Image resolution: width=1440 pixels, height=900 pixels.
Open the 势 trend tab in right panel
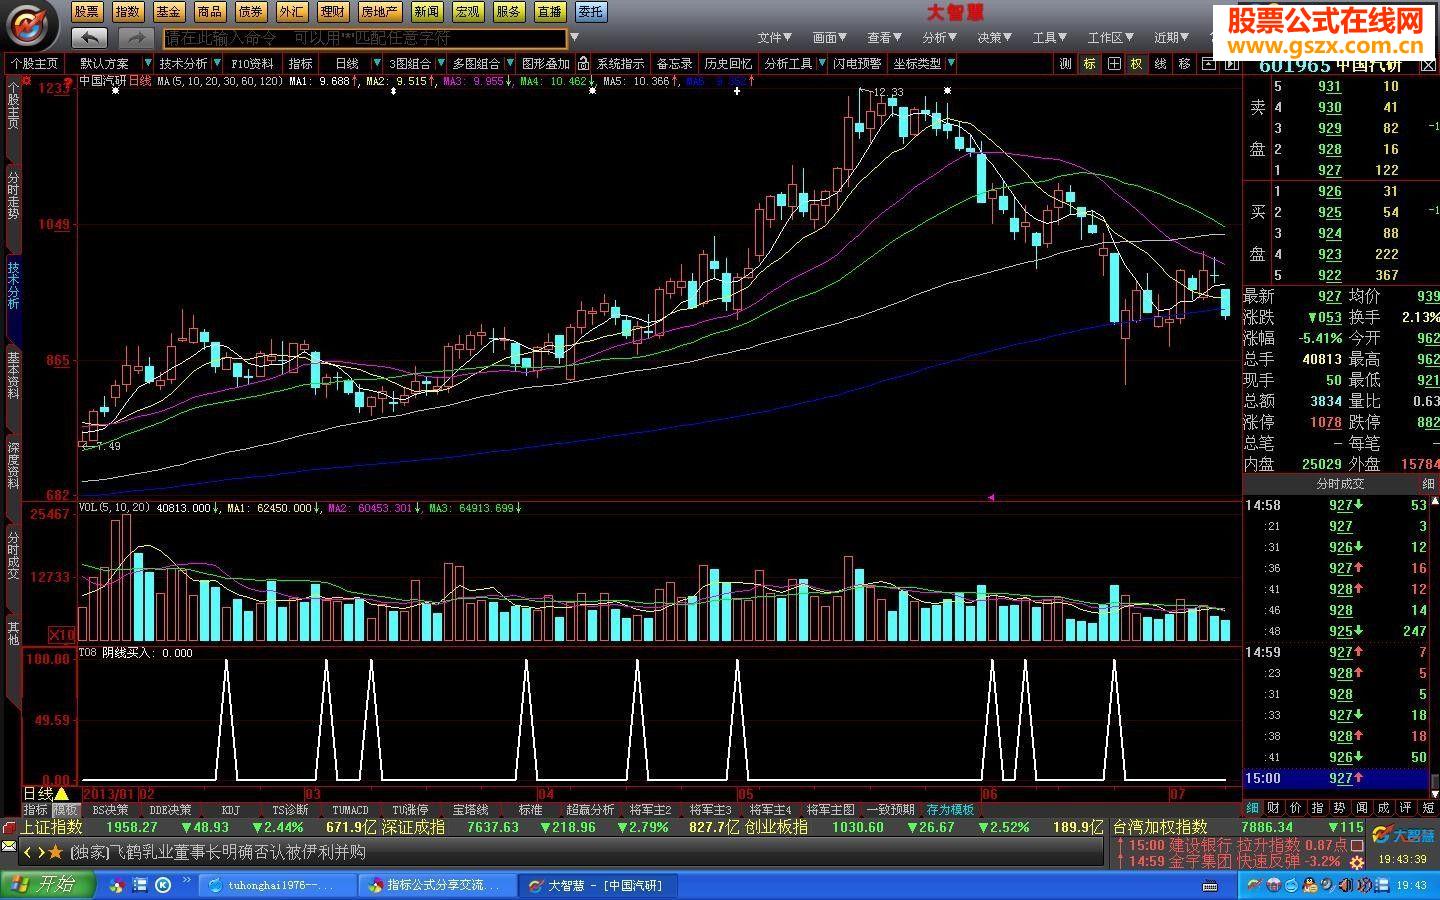[1340, 808]
